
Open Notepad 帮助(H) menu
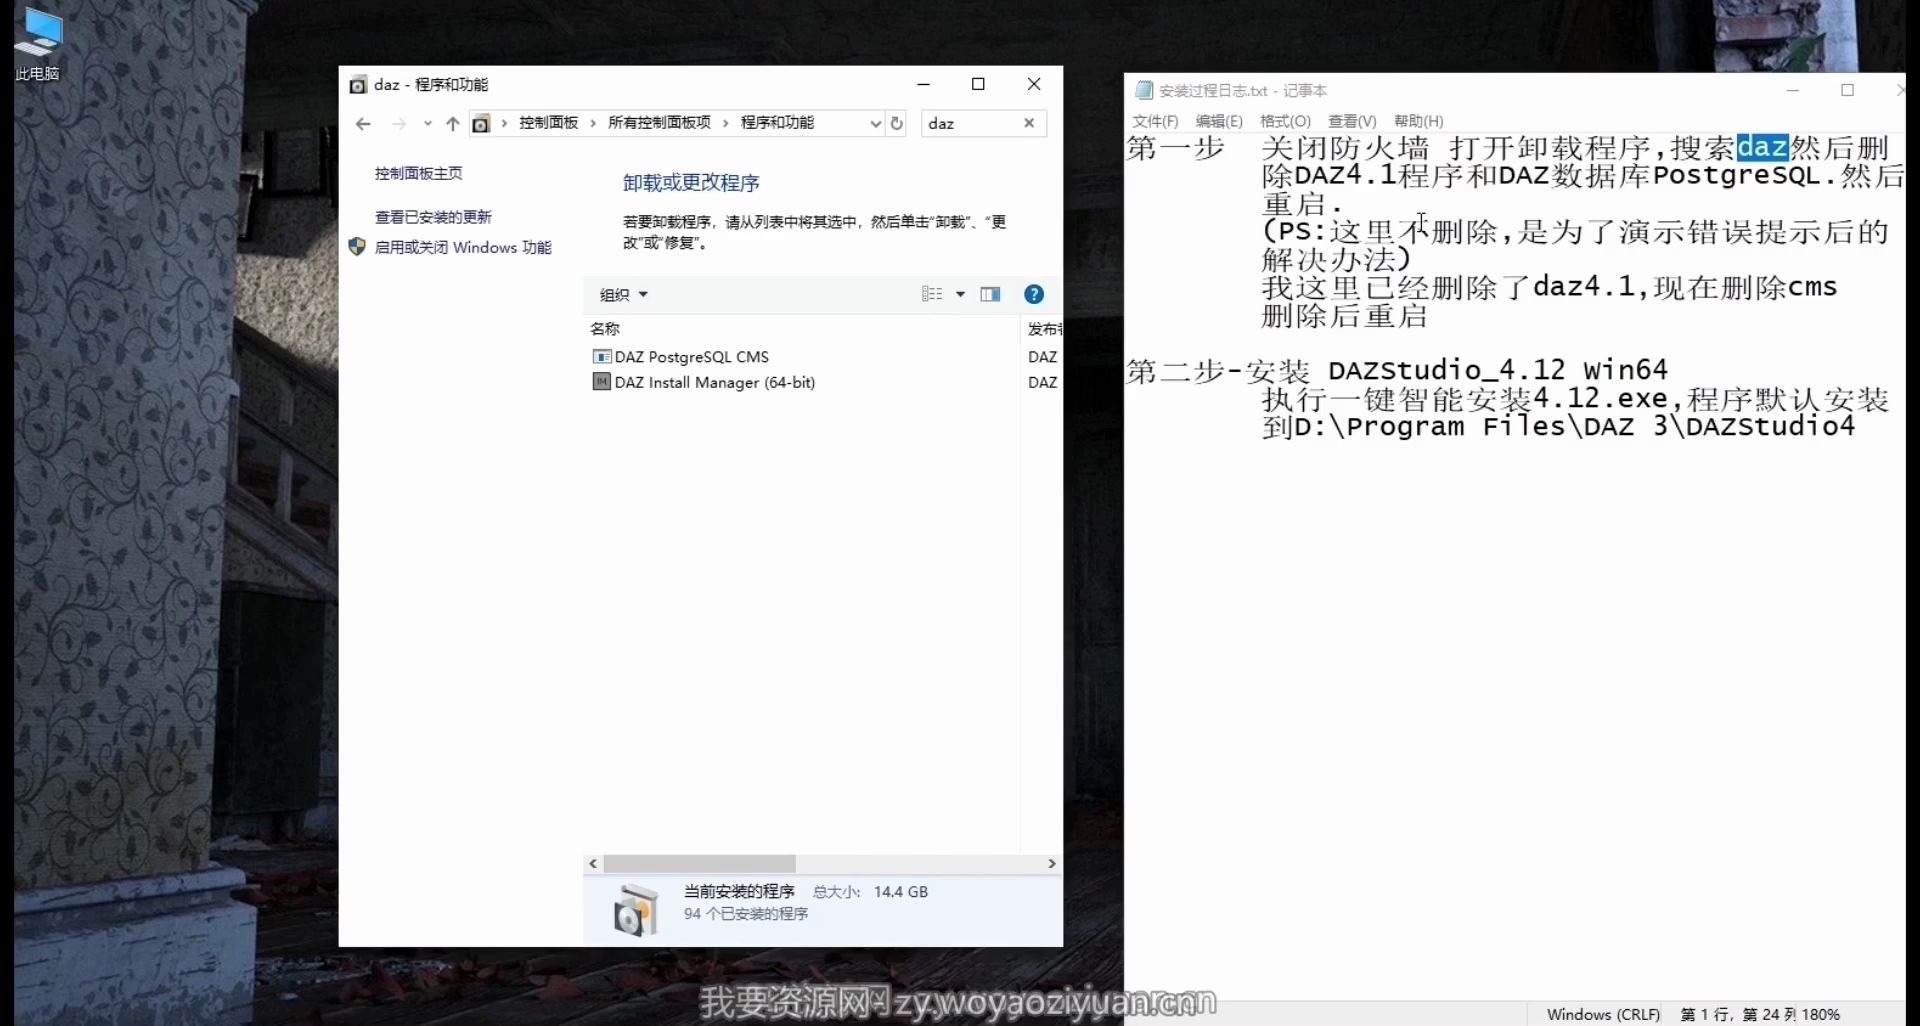point(1418,121)
